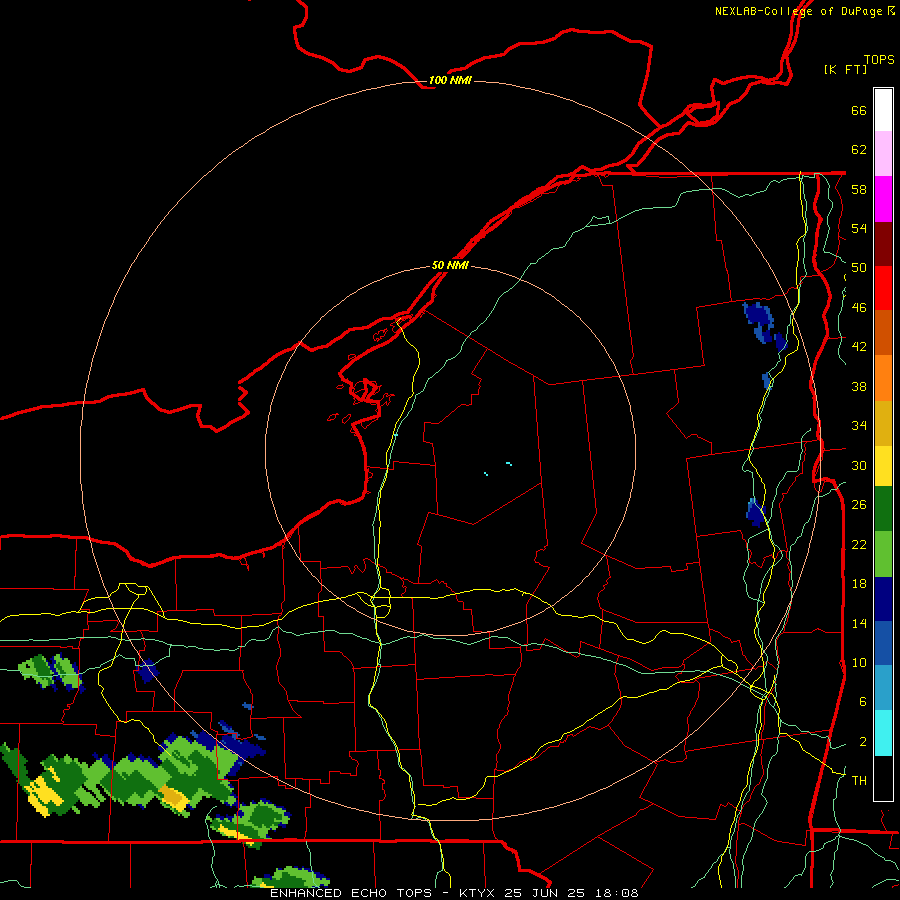The height and width of the screenshot is (900, 900).
Task: Click the navy 22 kft legend swatch
Action: pyautogui.click(x=883, y=599)
